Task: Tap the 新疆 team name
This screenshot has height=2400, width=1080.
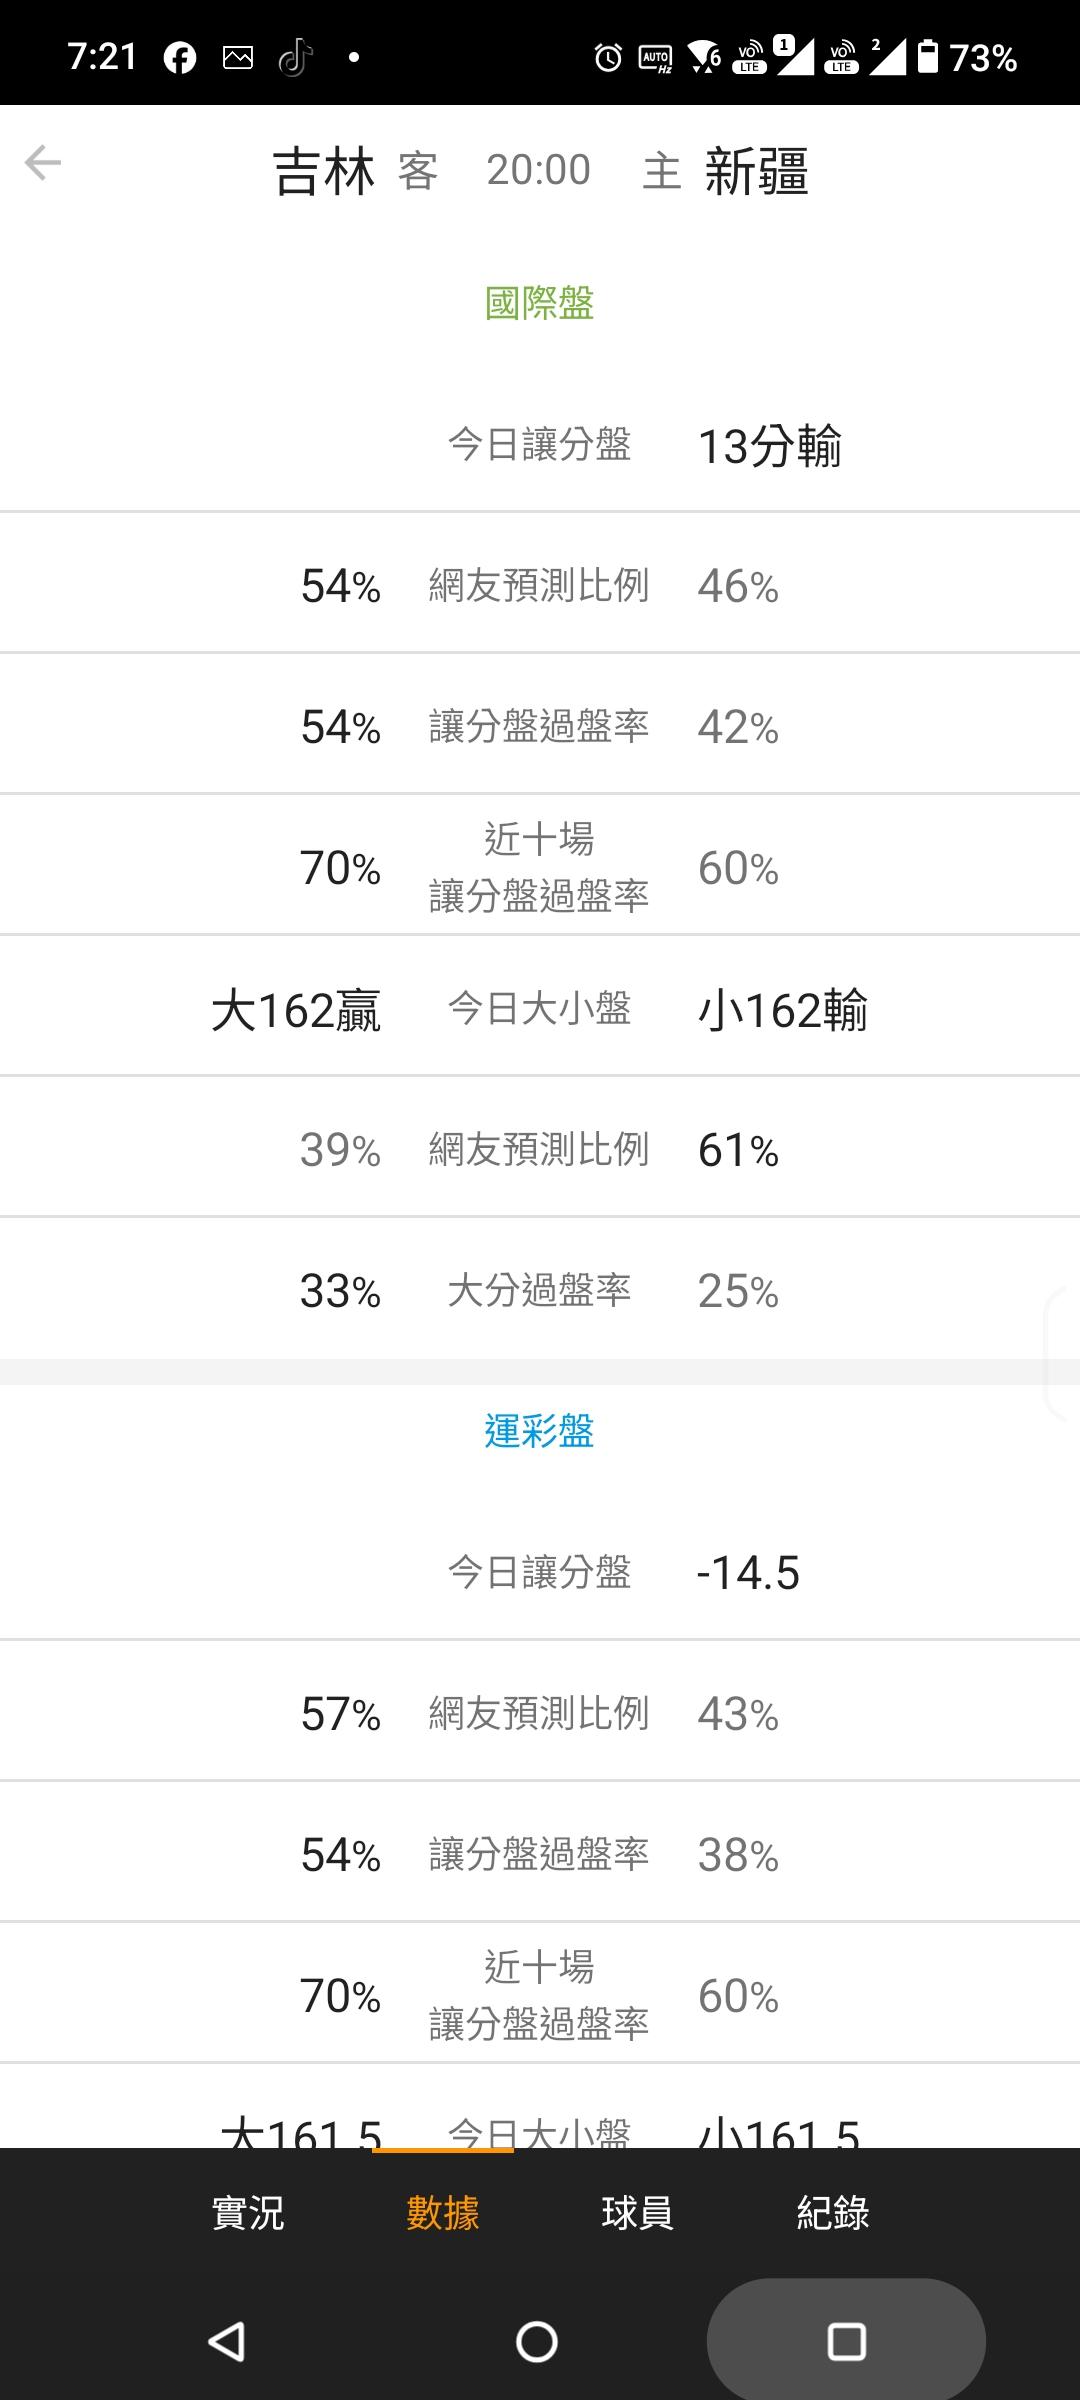Action: click(x=756, y=171)
